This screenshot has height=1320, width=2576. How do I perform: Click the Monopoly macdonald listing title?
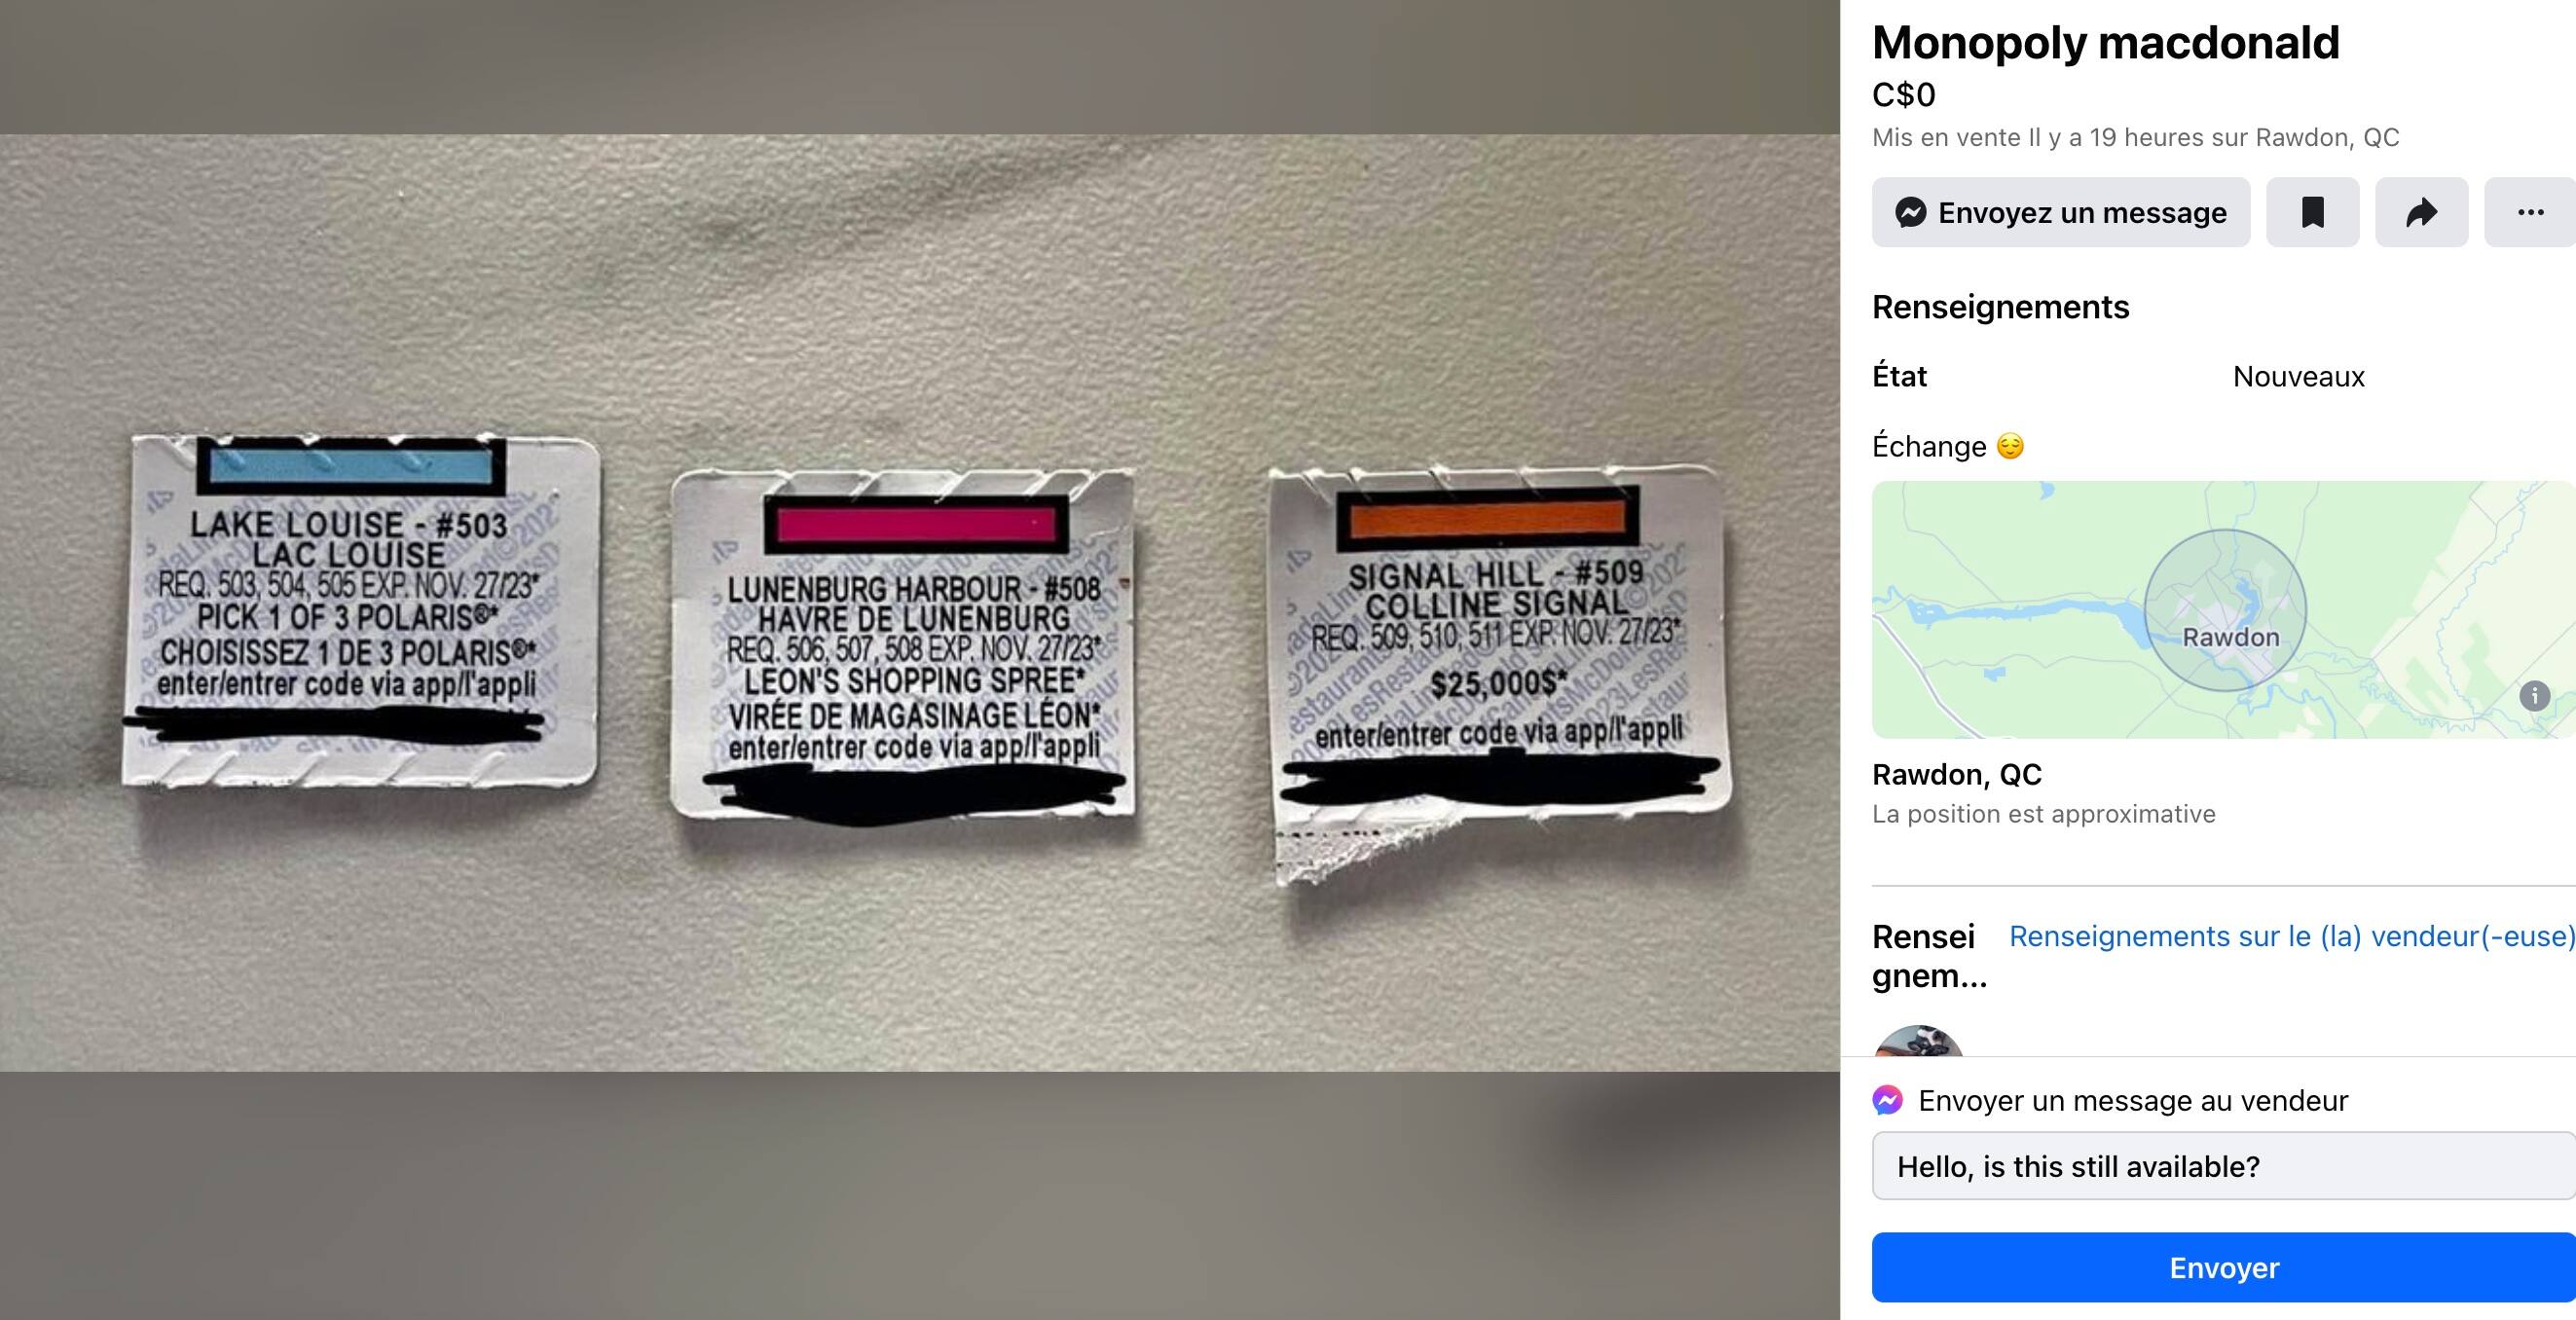2105,43
